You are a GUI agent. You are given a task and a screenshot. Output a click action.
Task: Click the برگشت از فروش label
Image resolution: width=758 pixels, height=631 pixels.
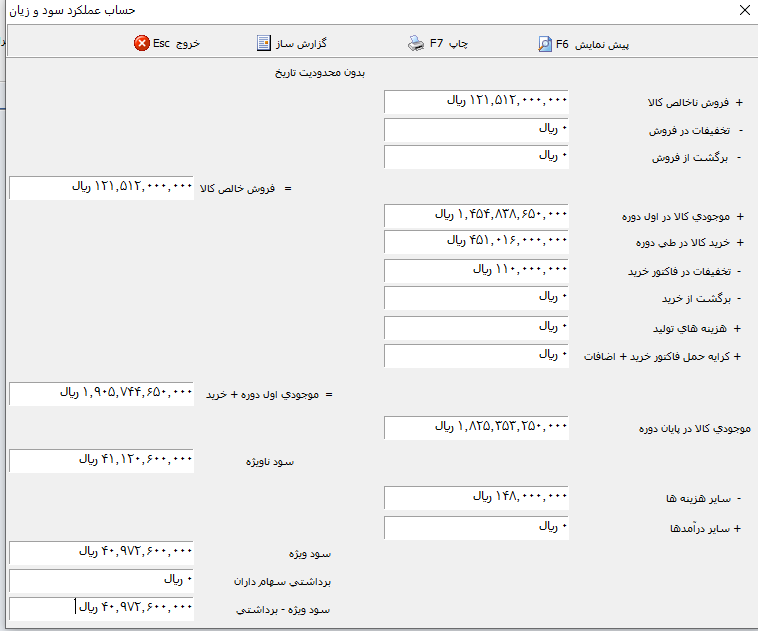click(690, 158)
